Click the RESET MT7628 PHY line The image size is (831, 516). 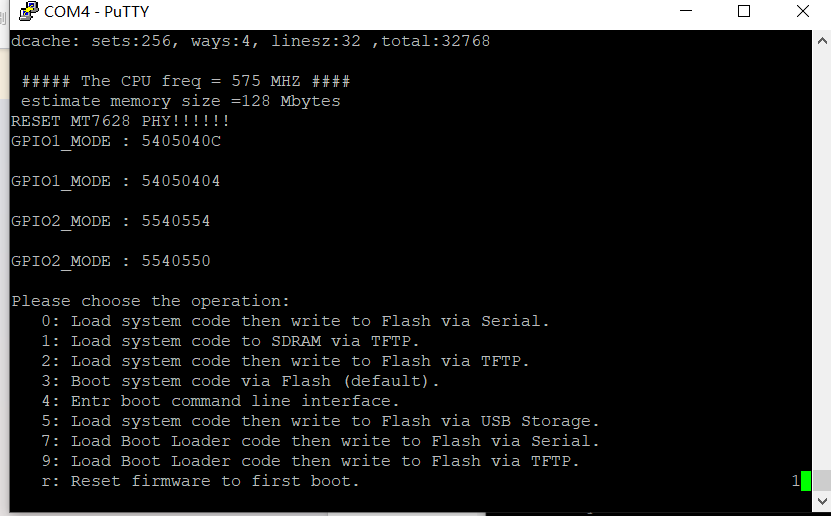pos(120,121)
